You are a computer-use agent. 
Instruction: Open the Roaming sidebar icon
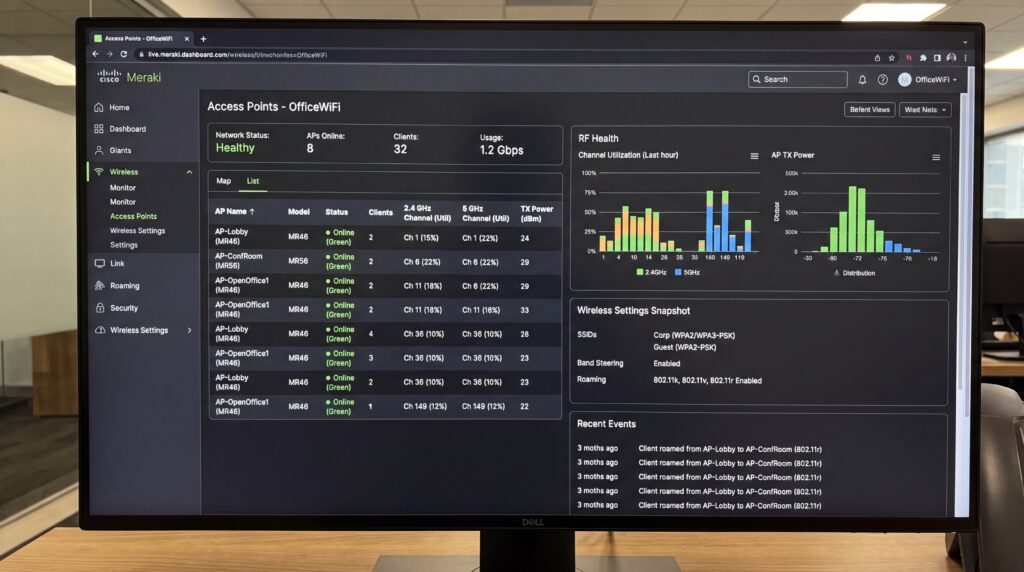pos(99,285)
